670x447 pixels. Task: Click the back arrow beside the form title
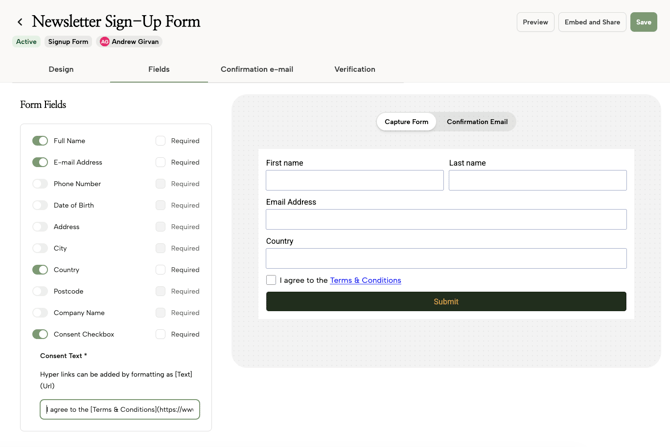tap(20, 22)
